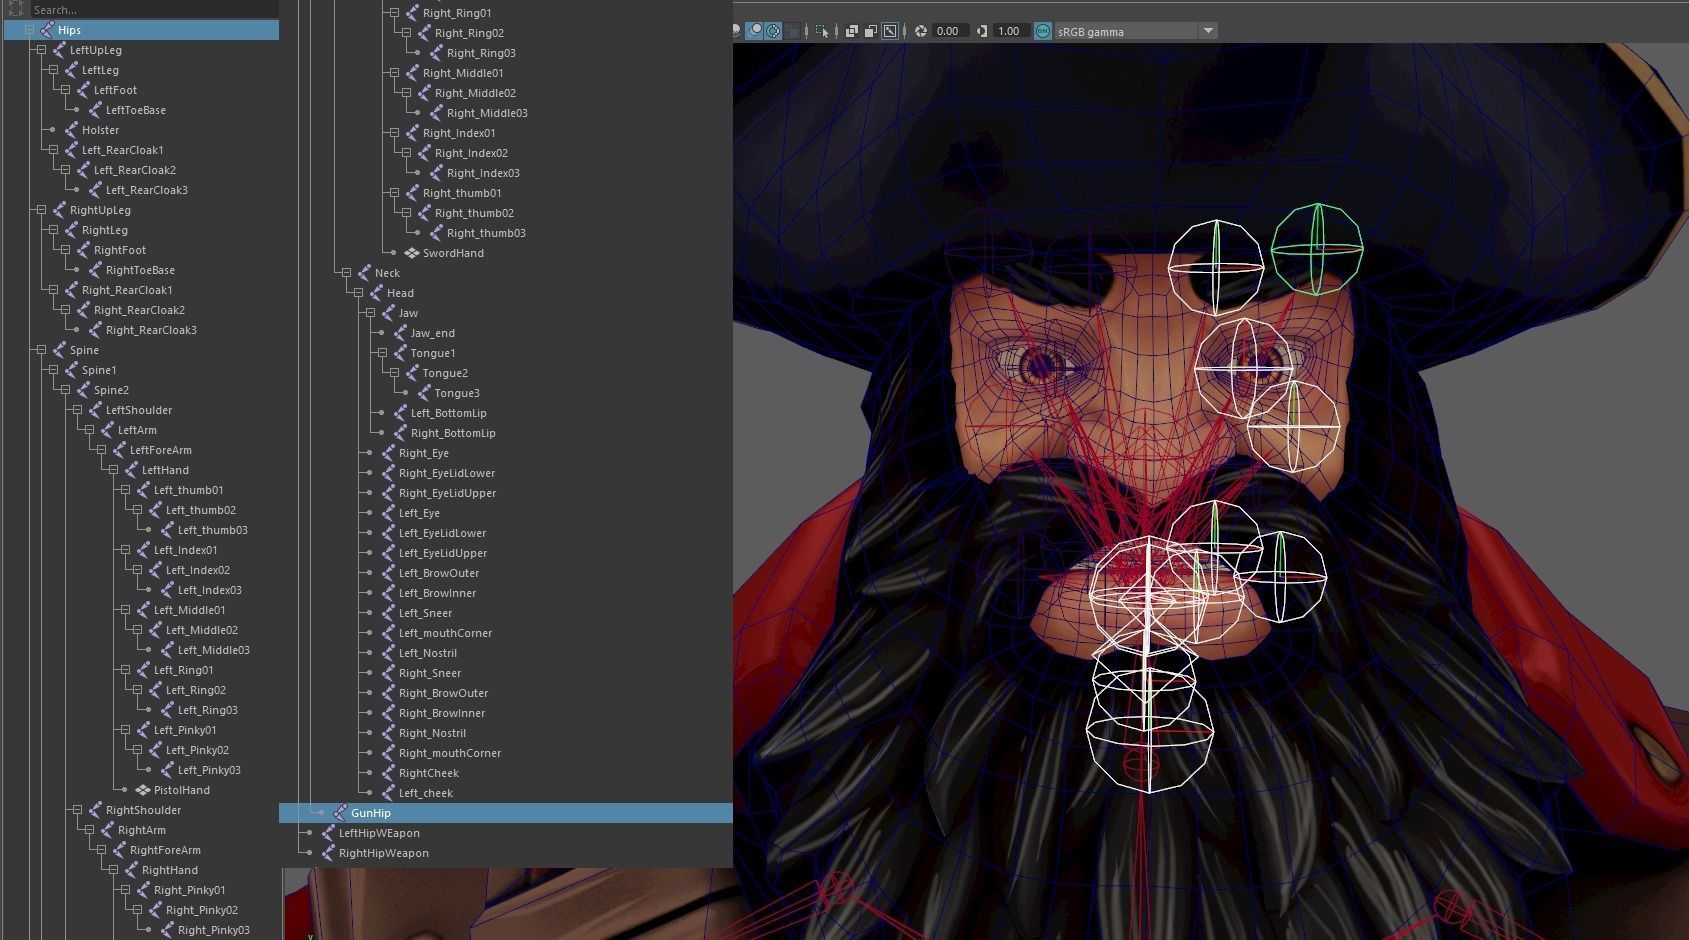Collapse the Spine branch
This screenshot has width=1689, height=940.
click(x=41, y=350)
